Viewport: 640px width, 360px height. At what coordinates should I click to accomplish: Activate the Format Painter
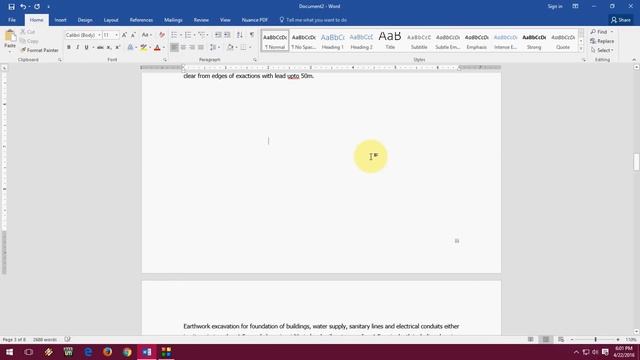point(40,50)
